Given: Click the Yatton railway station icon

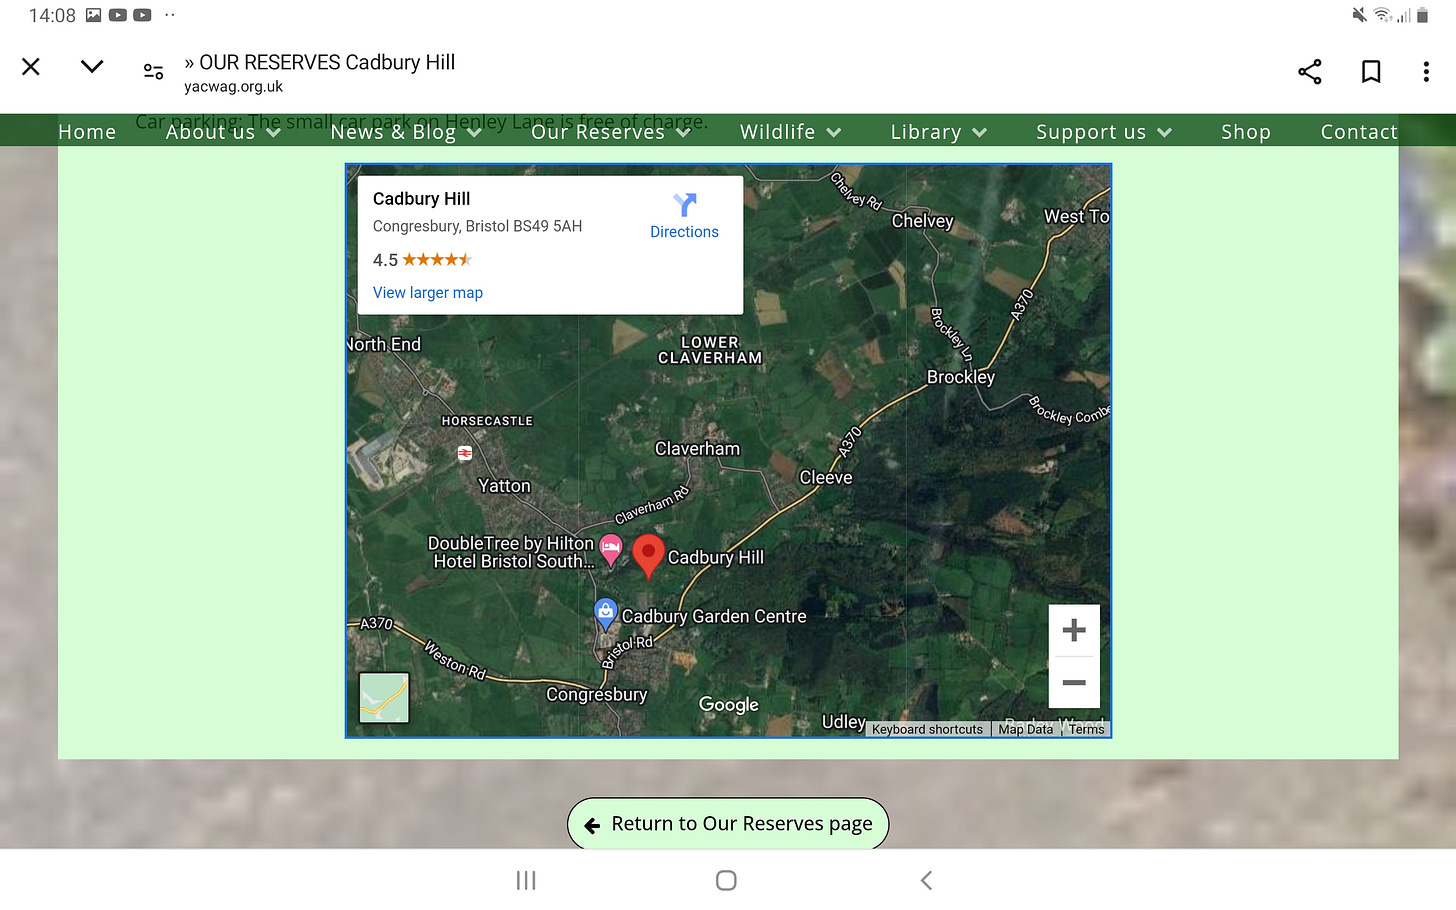Looking at the screenshot, I should 465,453.
